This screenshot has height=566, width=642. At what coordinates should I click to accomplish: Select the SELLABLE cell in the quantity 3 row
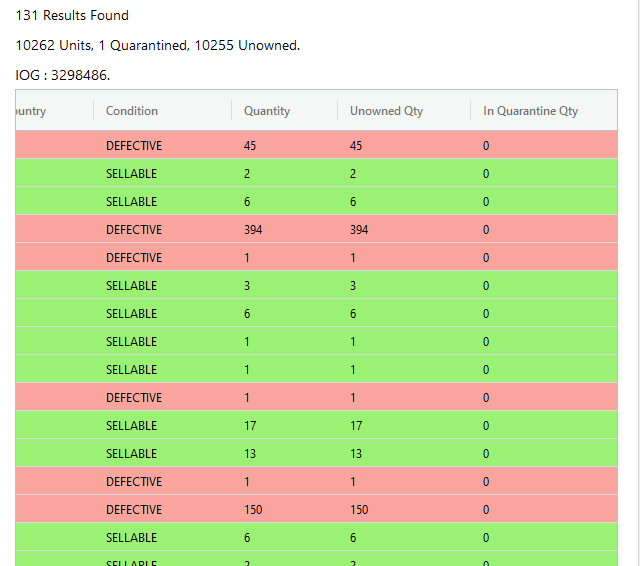[x=131, y=285]
